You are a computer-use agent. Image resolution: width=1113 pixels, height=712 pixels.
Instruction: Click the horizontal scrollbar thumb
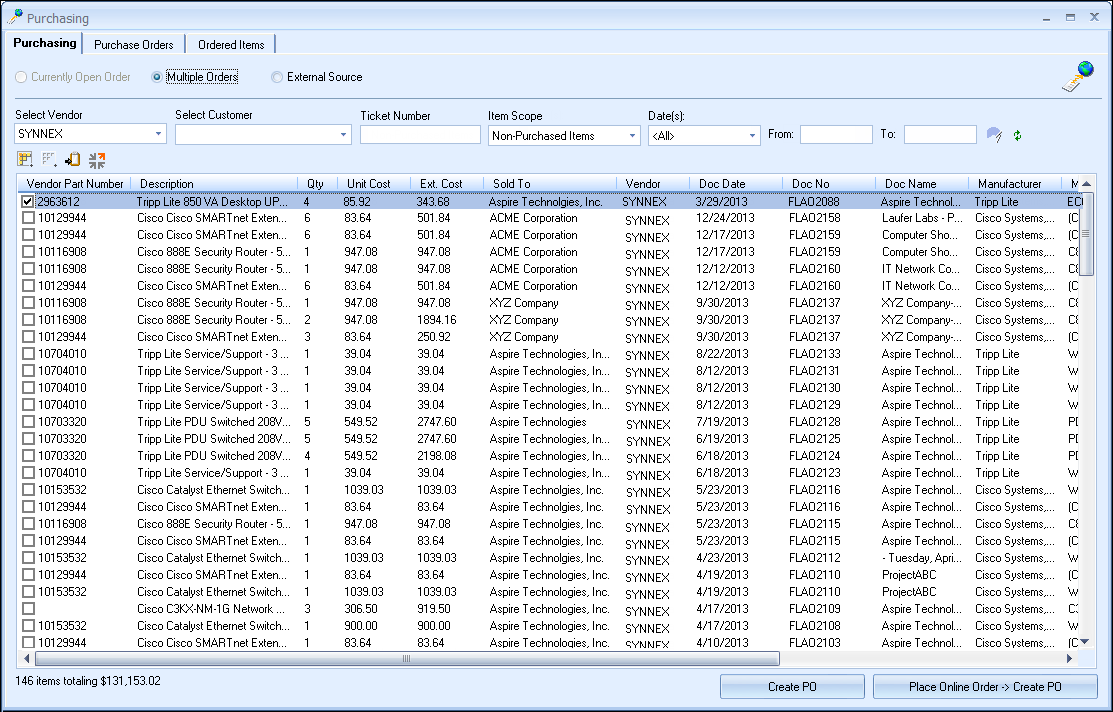(x=407, y=658)
